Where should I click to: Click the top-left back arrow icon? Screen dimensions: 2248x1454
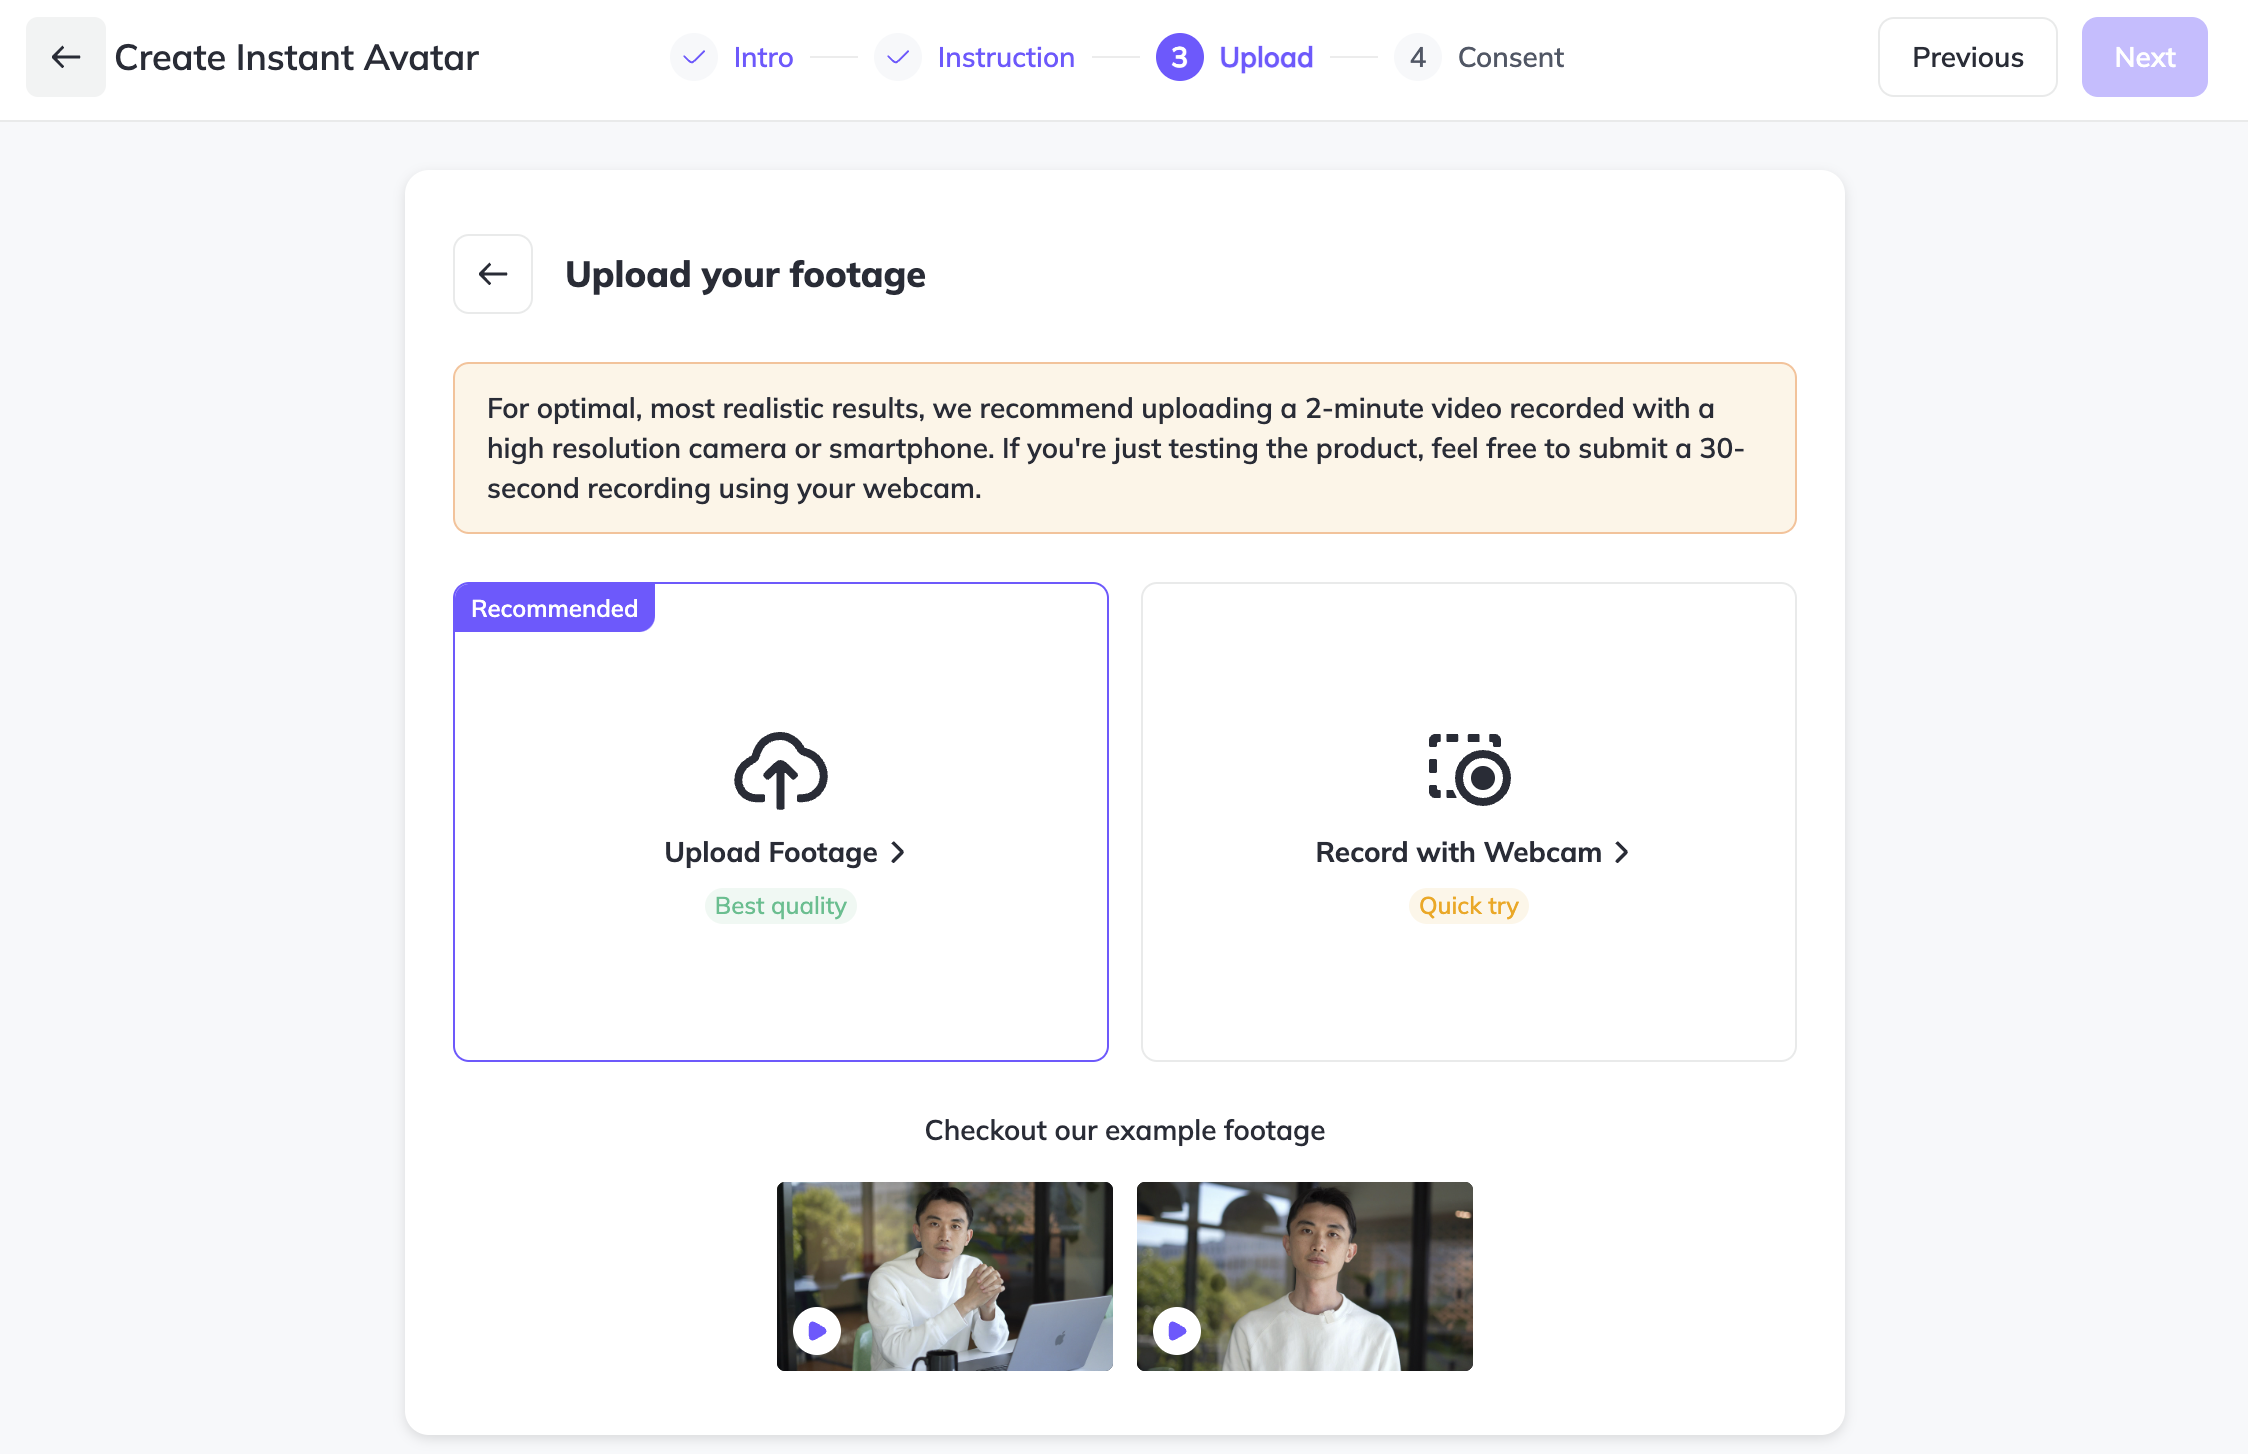[66, 57]
